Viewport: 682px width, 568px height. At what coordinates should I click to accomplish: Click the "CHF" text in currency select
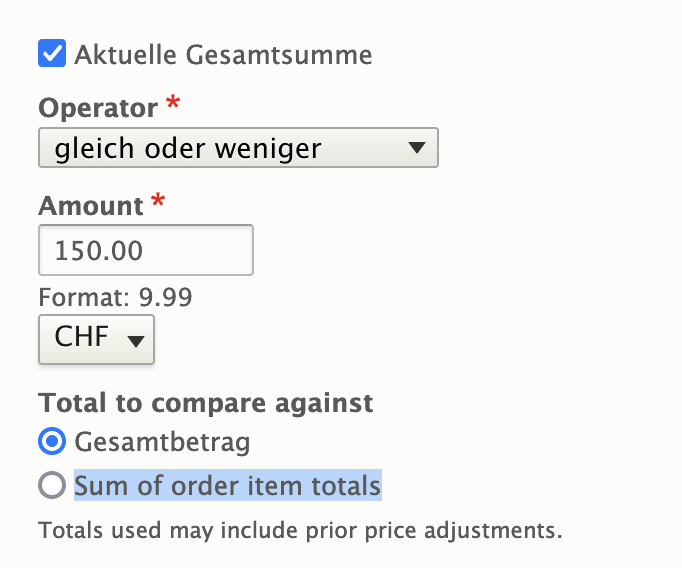[81, 337]
